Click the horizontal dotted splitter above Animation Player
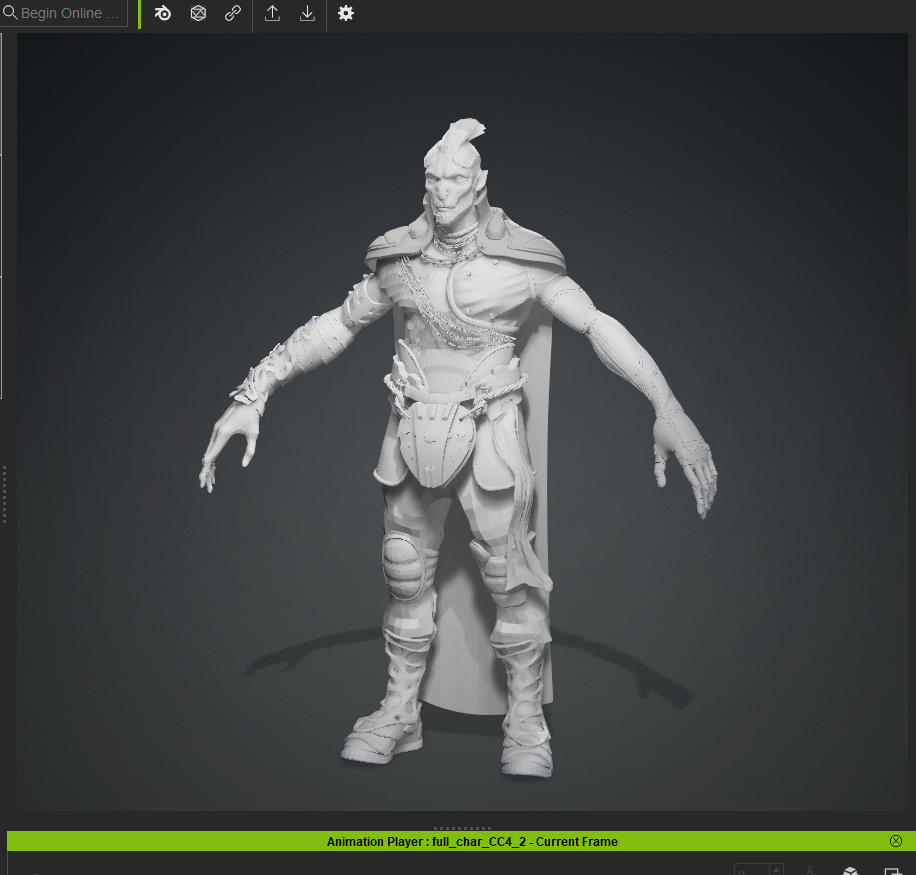The height and width of the screenshot is (875, 916). 462,828
